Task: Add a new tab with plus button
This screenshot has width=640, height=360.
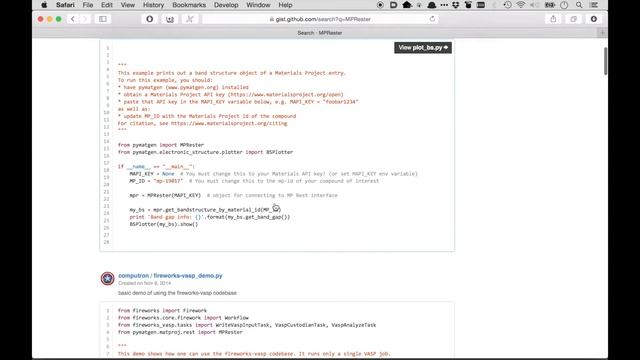Action: point(602,33)
